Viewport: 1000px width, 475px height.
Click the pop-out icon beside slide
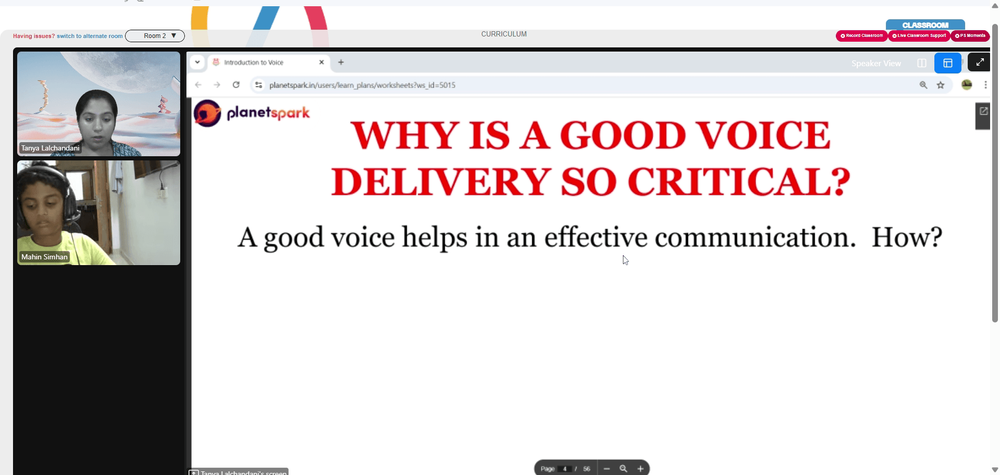(983, 112)
